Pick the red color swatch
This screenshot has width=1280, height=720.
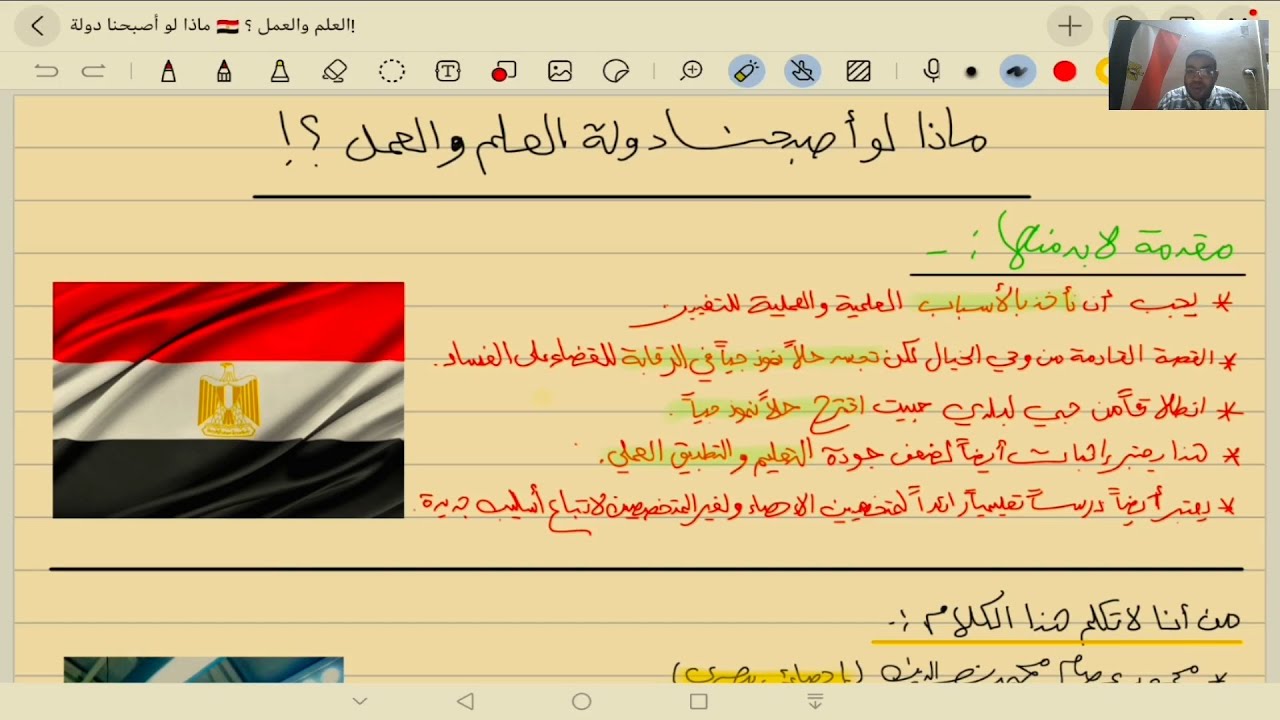(1065, 71)
